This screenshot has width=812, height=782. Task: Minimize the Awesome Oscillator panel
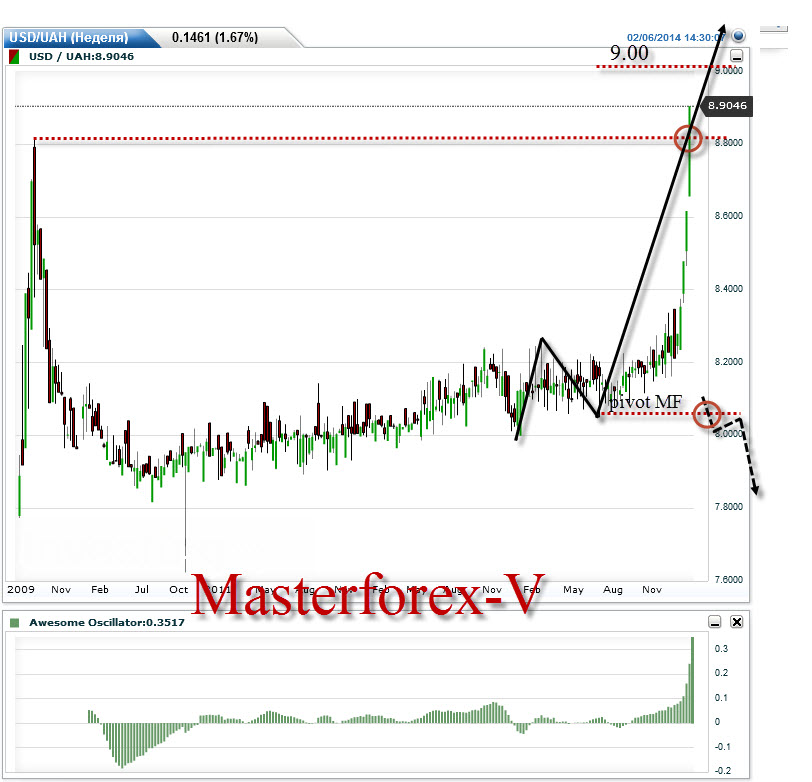(x=715, y=622)
